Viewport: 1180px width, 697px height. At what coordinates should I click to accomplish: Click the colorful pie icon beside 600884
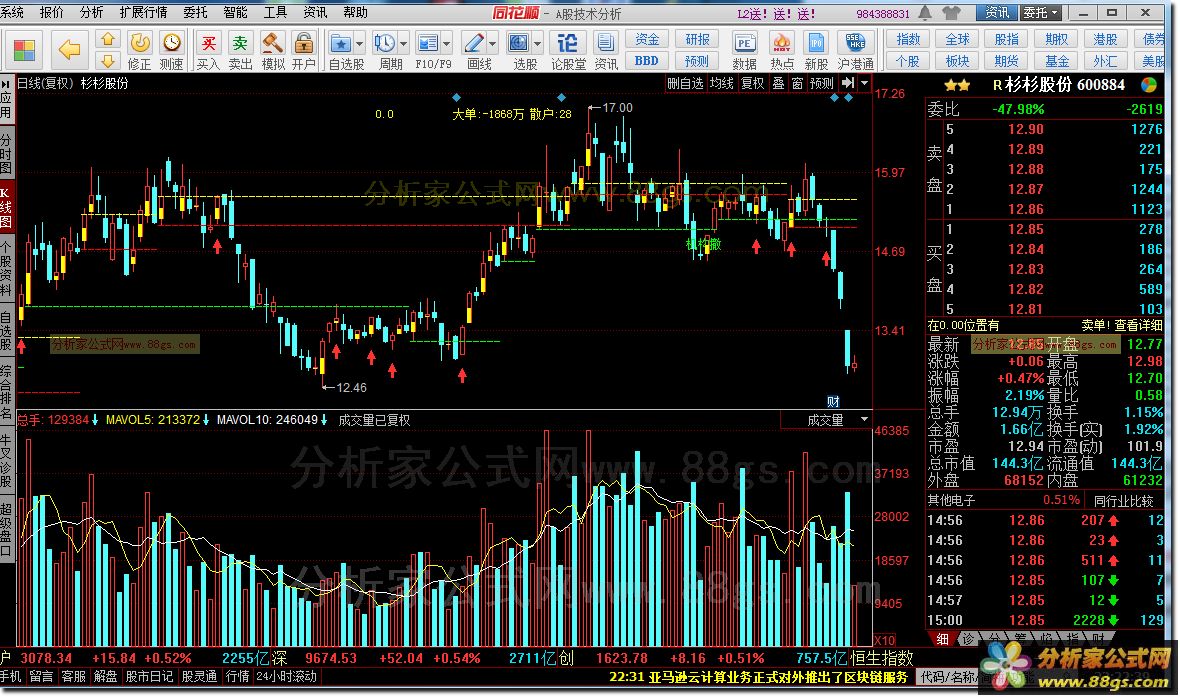click(1149, 84)
